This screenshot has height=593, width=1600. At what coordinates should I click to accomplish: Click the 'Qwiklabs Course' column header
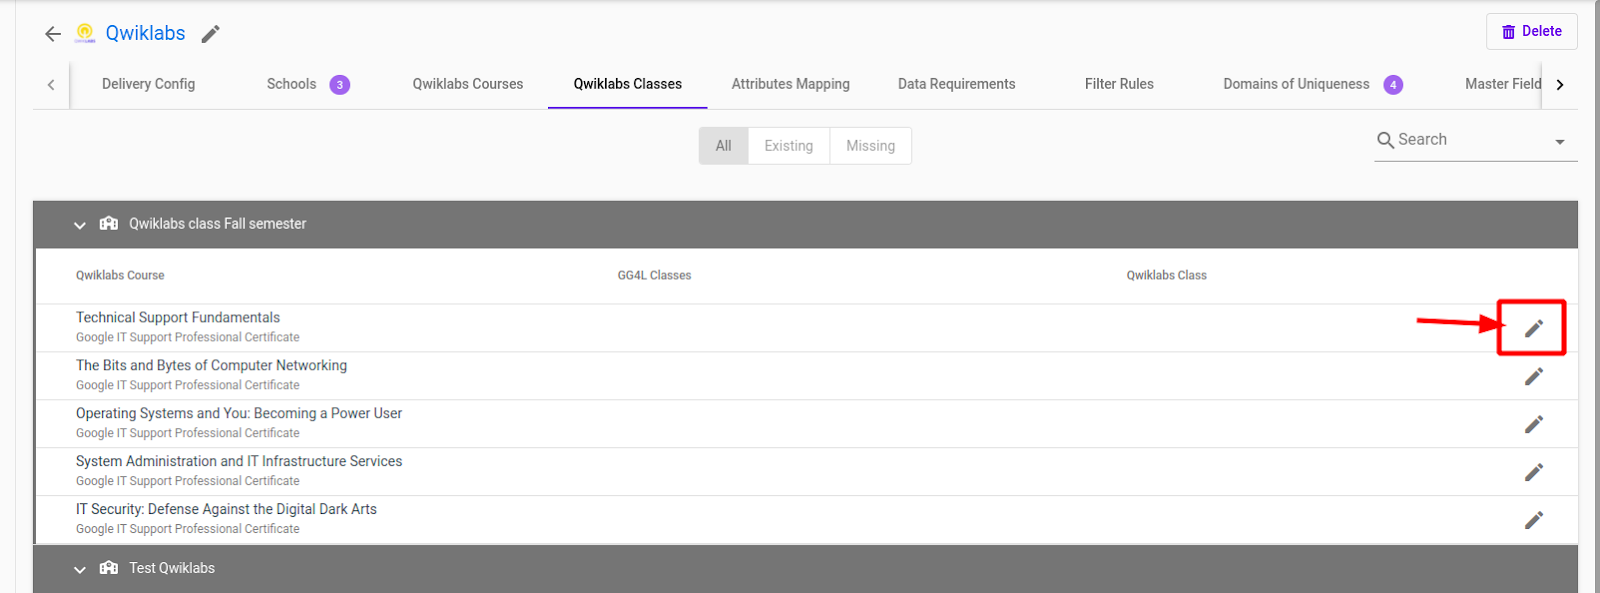(x=120, y=276)
